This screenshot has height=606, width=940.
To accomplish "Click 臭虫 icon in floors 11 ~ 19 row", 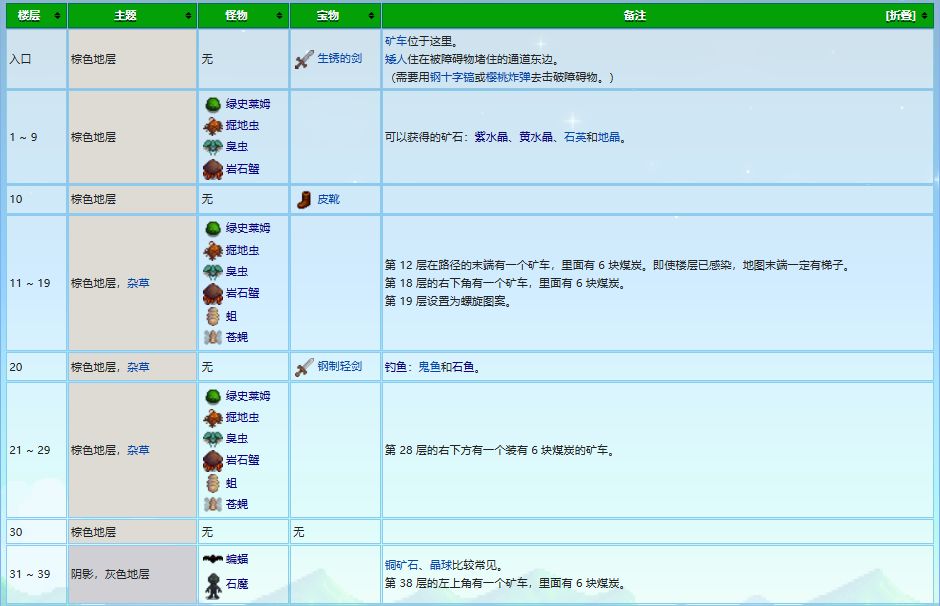I will (213, 272).
